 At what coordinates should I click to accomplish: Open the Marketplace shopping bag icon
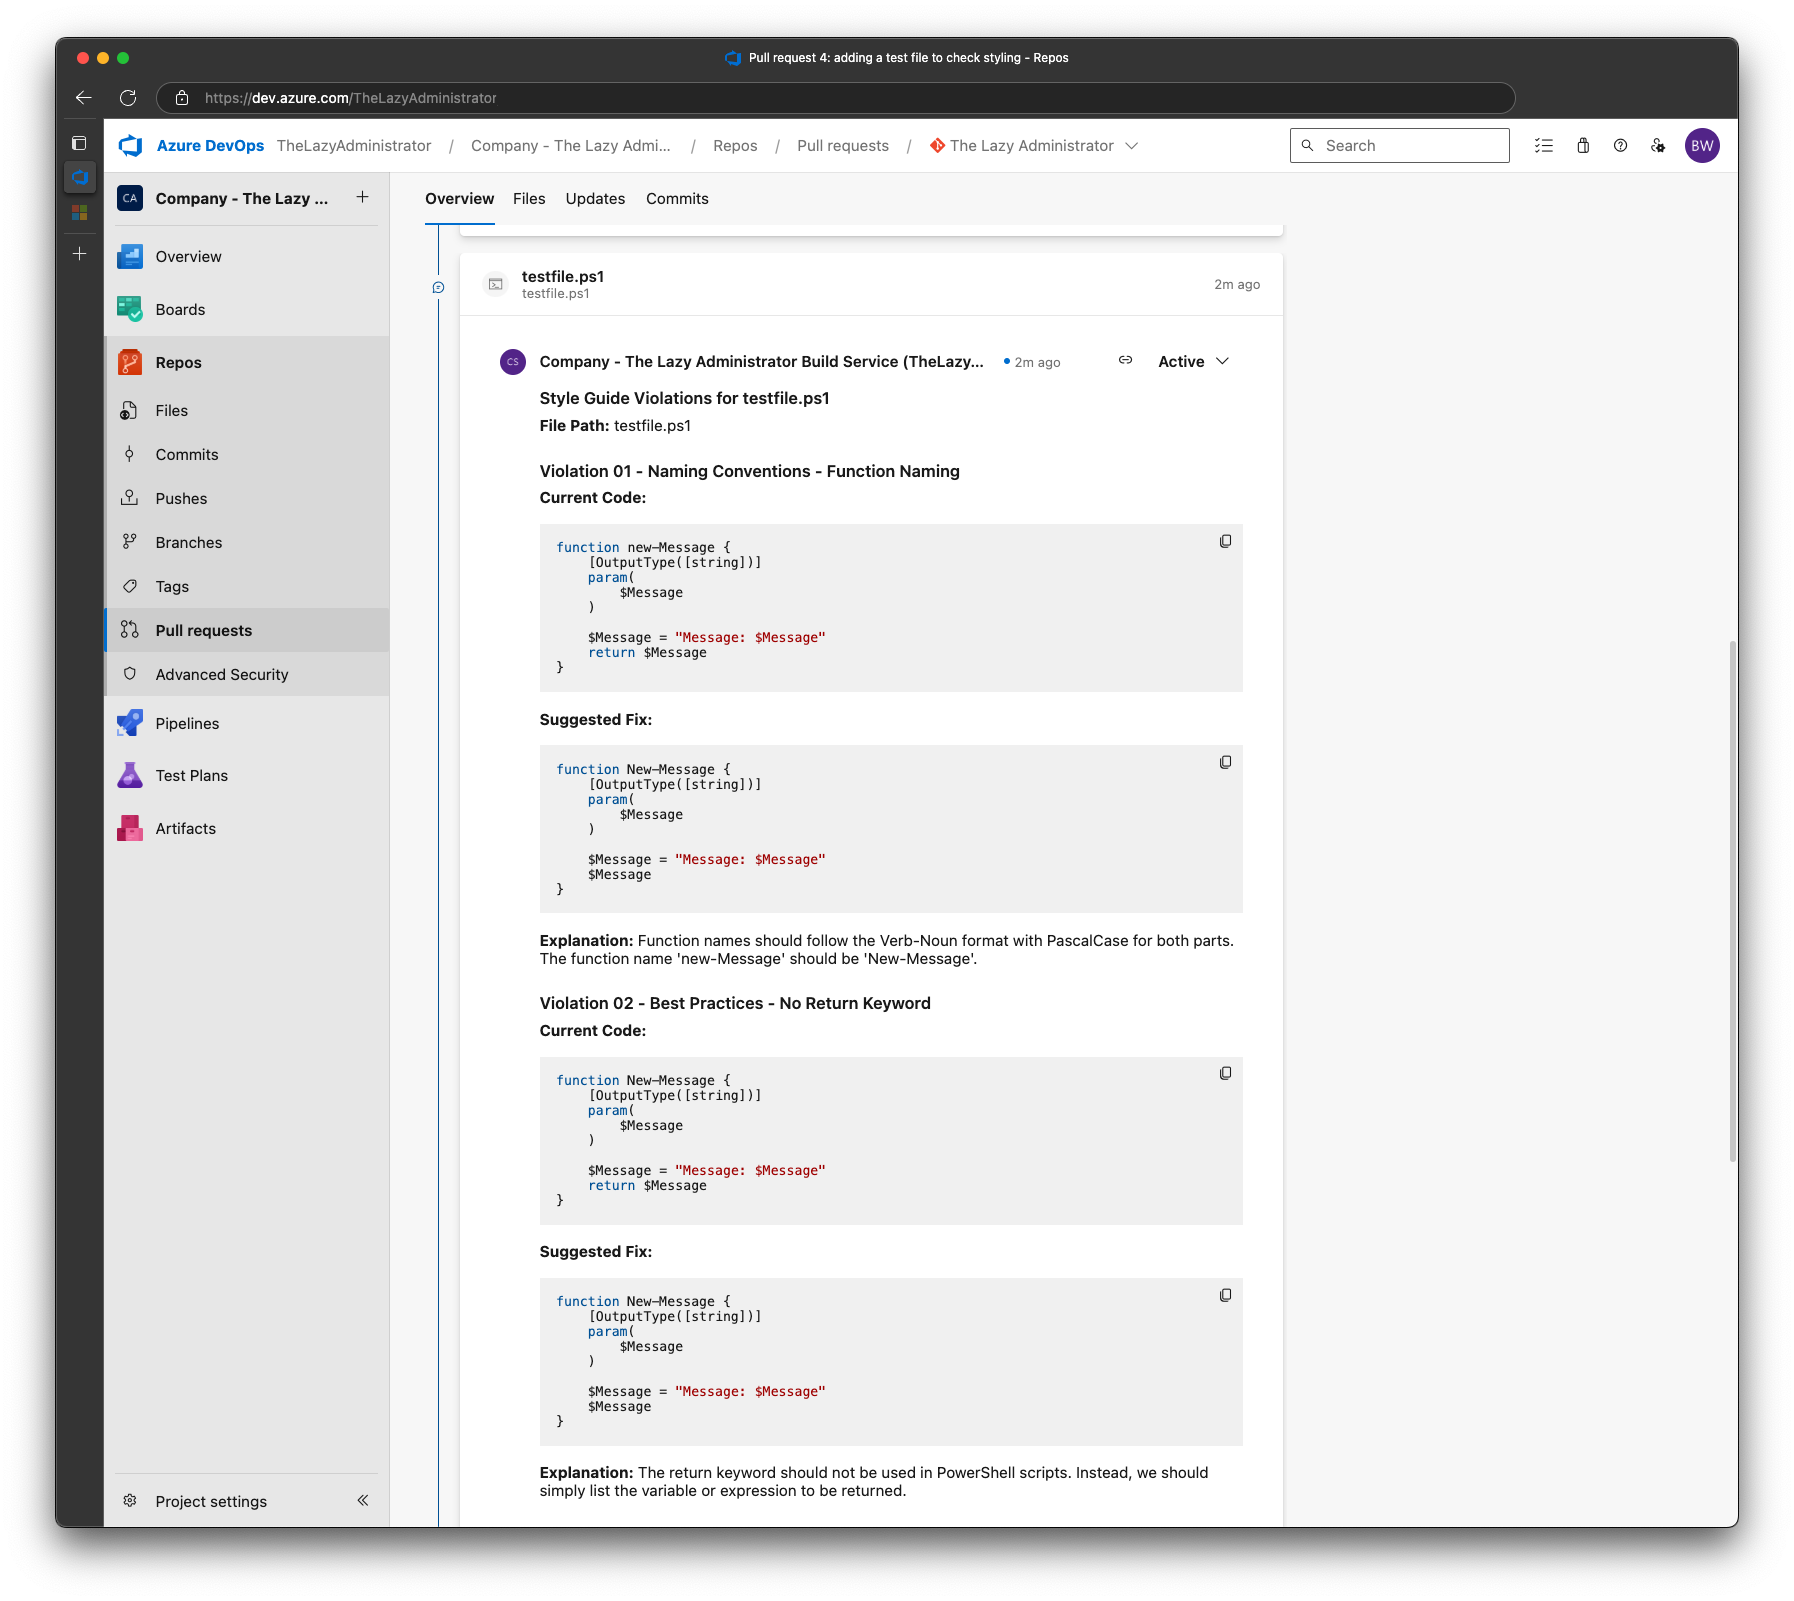point(1583,146)
